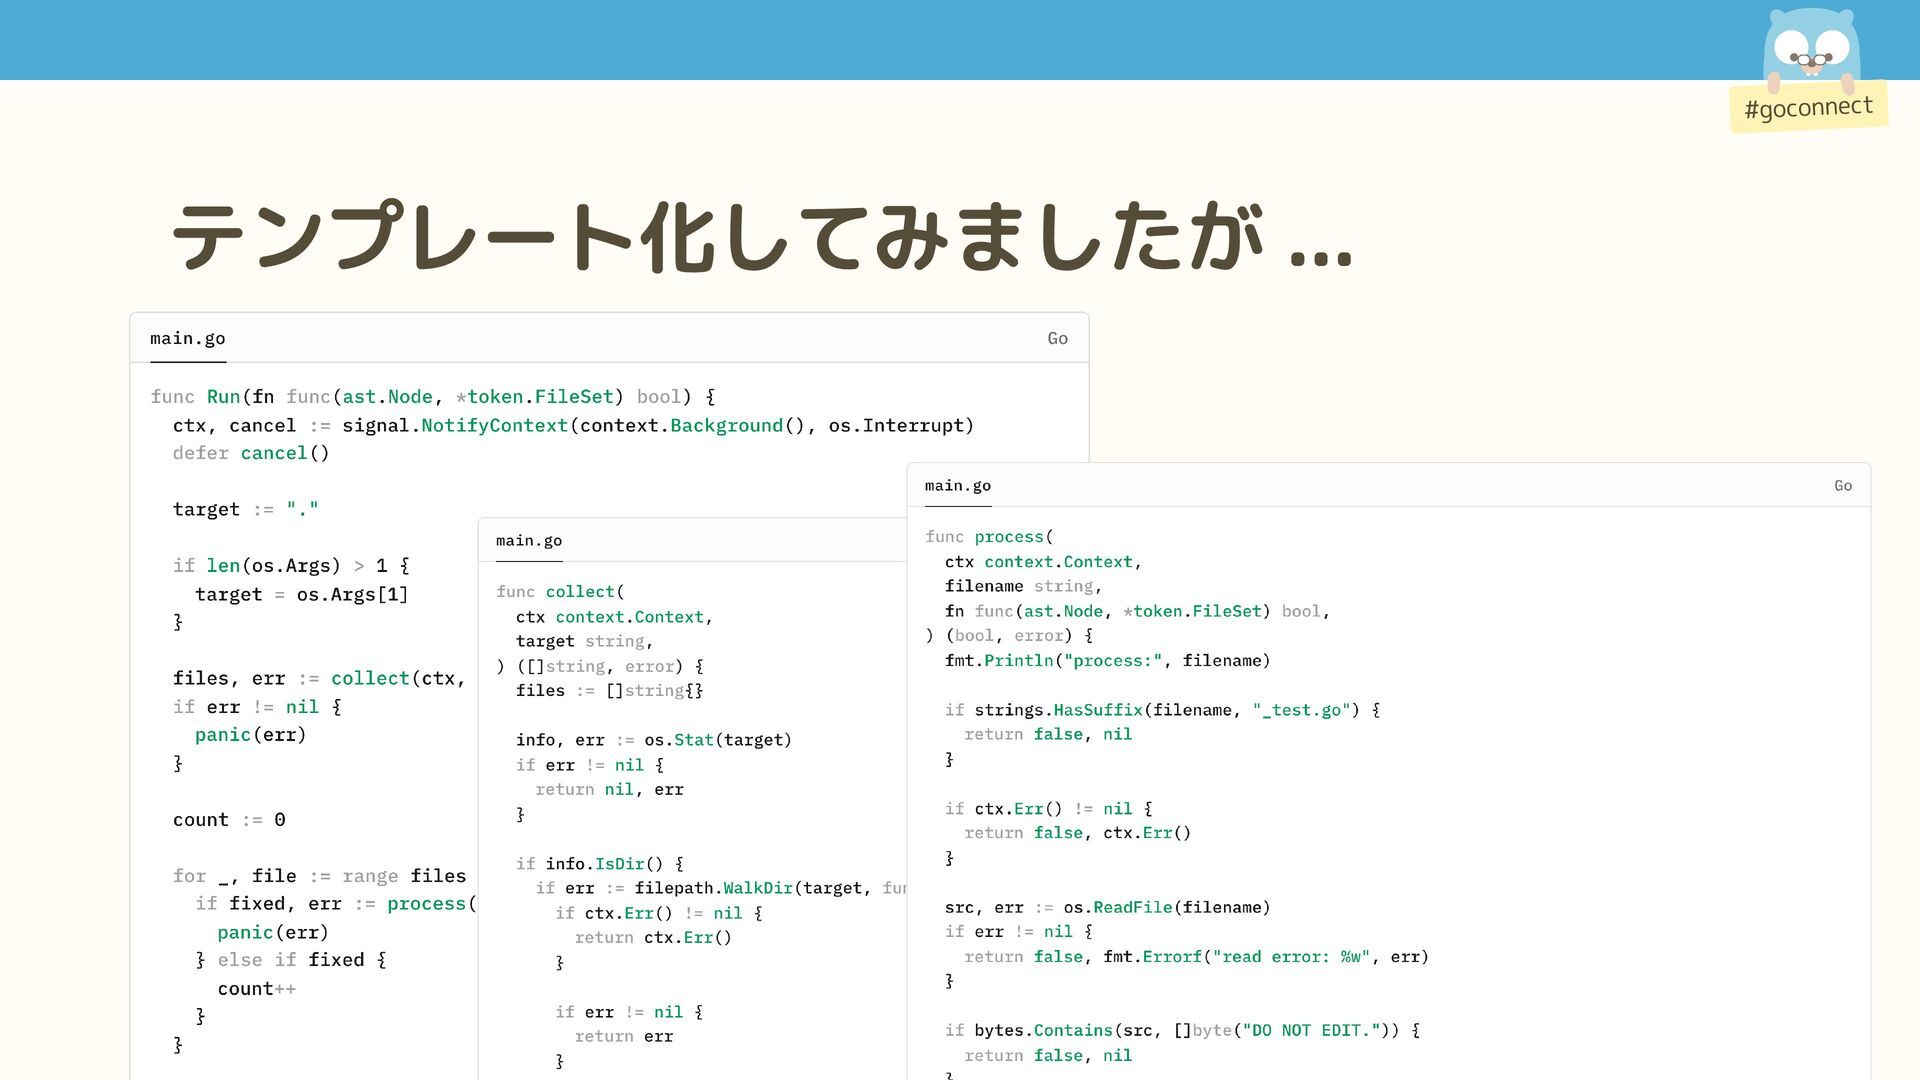Click the #goconnect hashtag sticky note

pos(1808,107)
